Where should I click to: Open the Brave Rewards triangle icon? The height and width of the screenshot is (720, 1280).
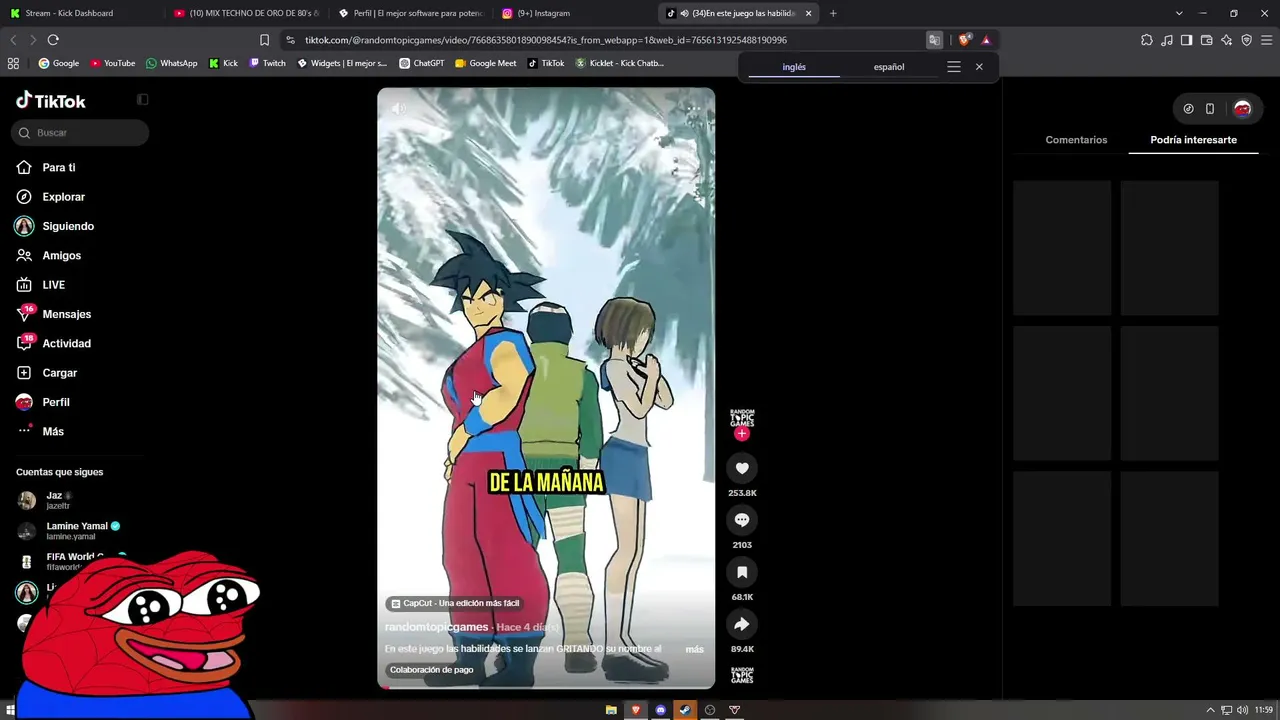(x=986, y=40)
